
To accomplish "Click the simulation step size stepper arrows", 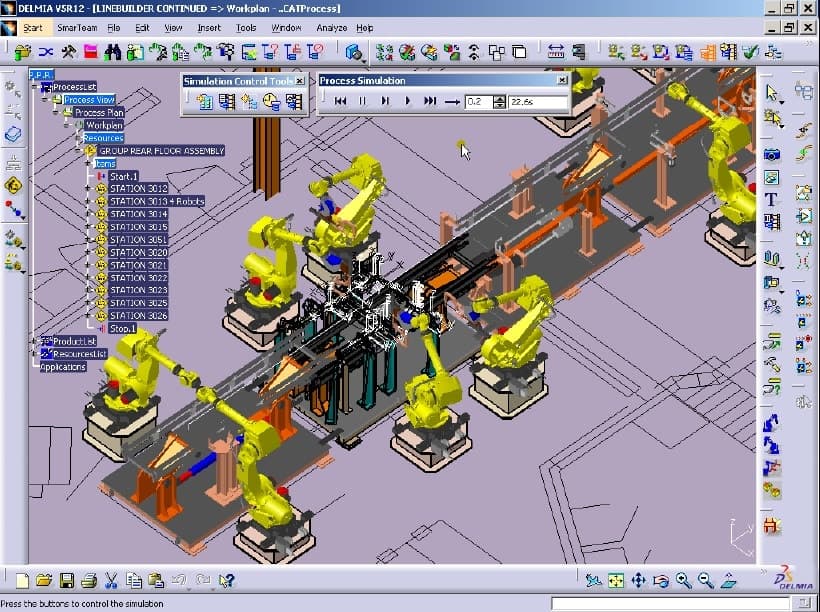I will (501, 101).
